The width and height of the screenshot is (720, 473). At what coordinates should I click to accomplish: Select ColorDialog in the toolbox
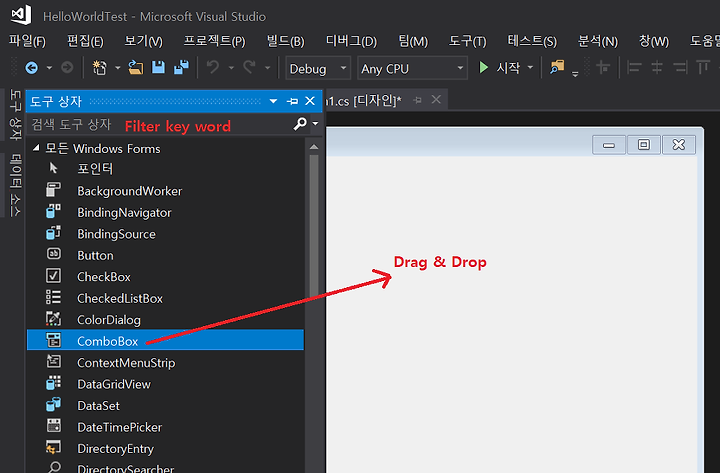tap(165, 320)
